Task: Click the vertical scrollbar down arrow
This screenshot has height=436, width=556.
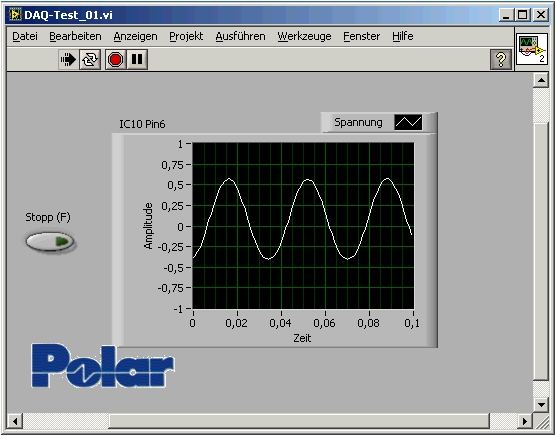Action: (x=541, y=404)
